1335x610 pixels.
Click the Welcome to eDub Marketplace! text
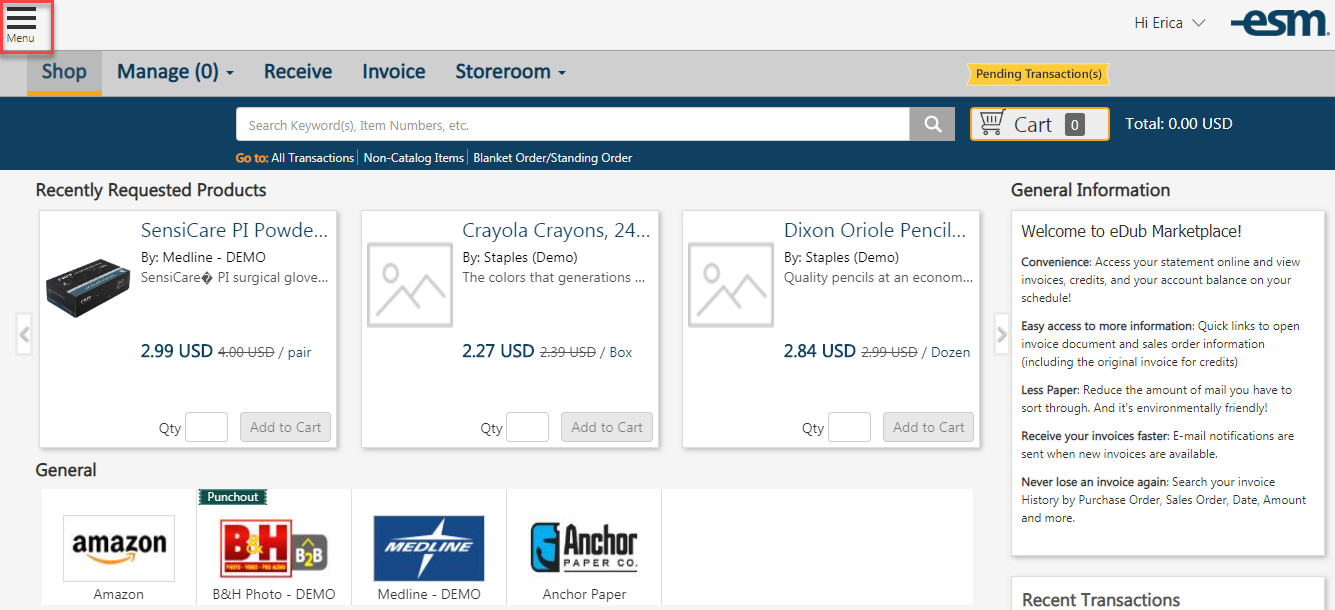point(1131,231)
